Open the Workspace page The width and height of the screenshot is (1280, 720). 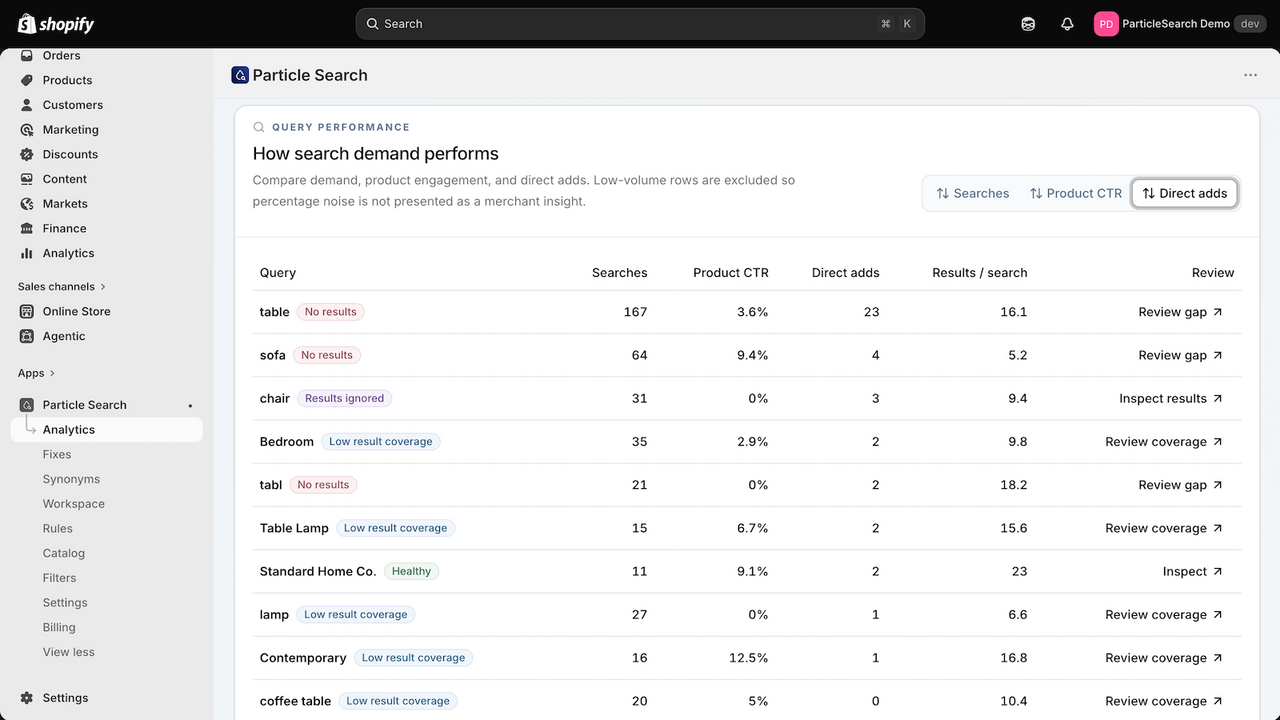pyautogui.click(x=74, y=504)
